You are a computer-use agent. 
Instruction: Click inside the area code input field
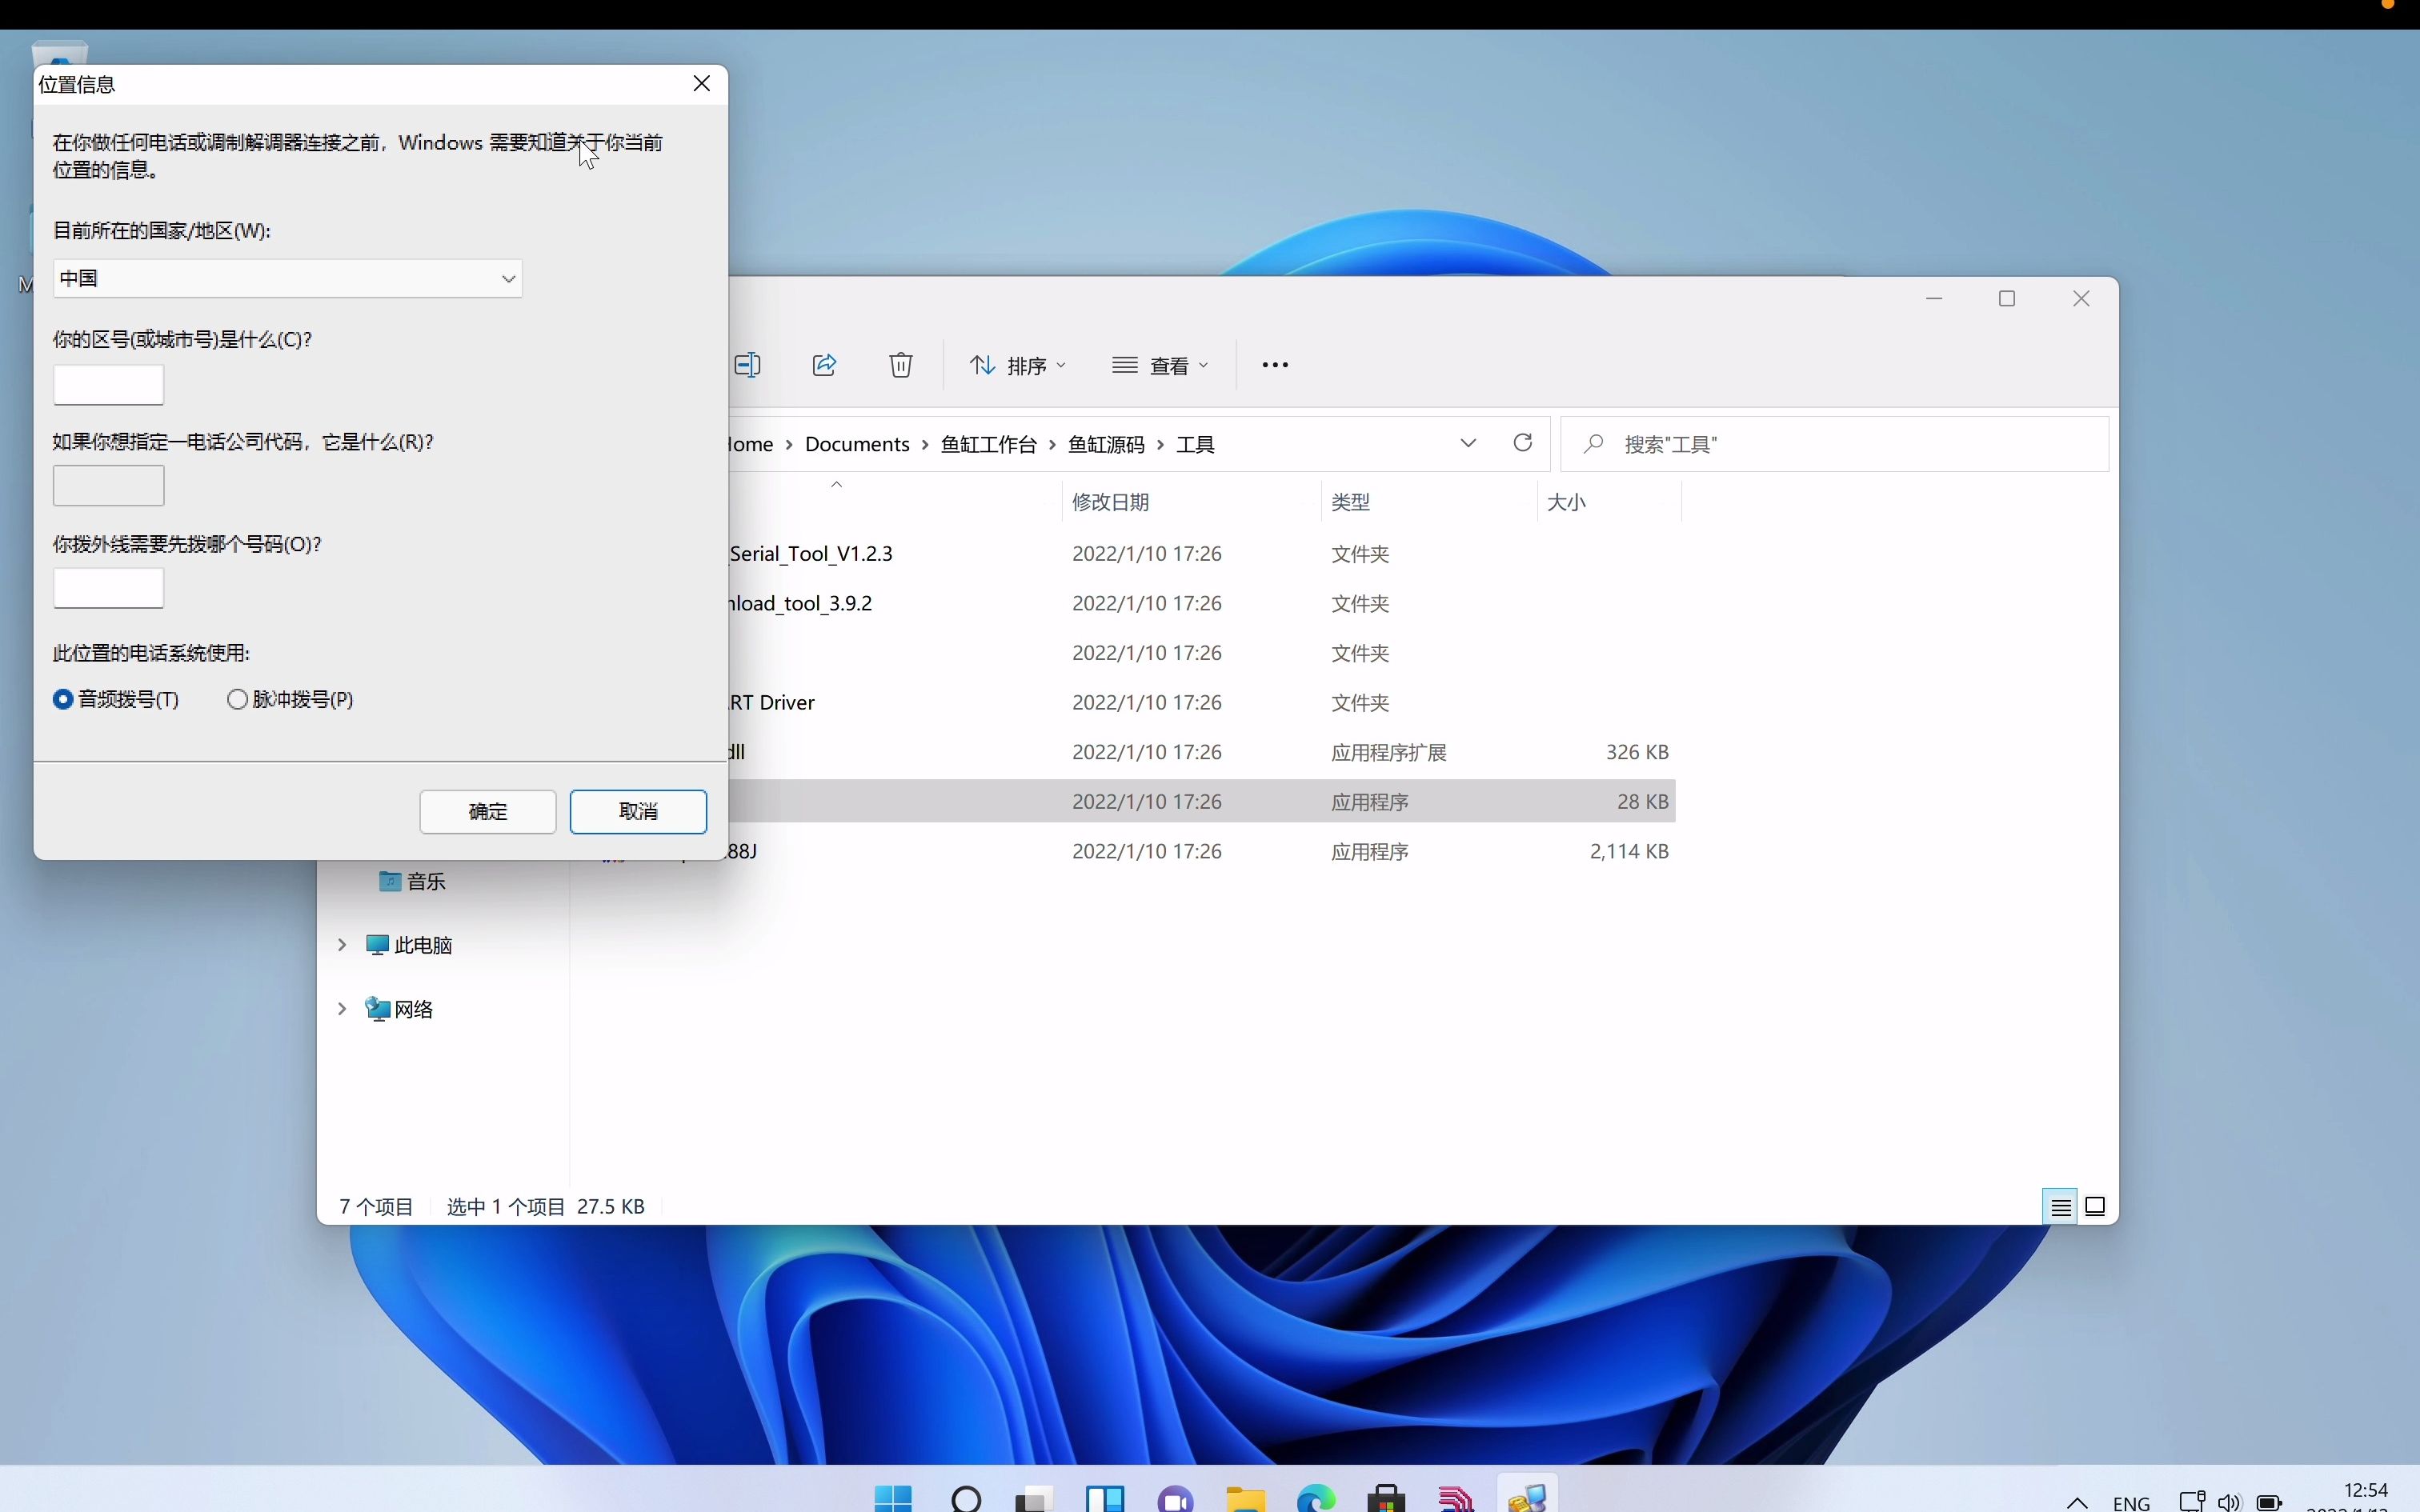(107, 385)
